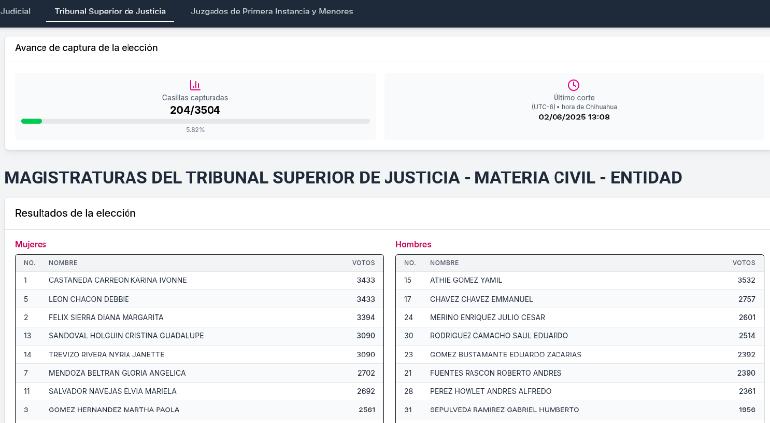This screenshot has width=770, height=423.
Task: Click the green capture progress bar
Action: 32,121
